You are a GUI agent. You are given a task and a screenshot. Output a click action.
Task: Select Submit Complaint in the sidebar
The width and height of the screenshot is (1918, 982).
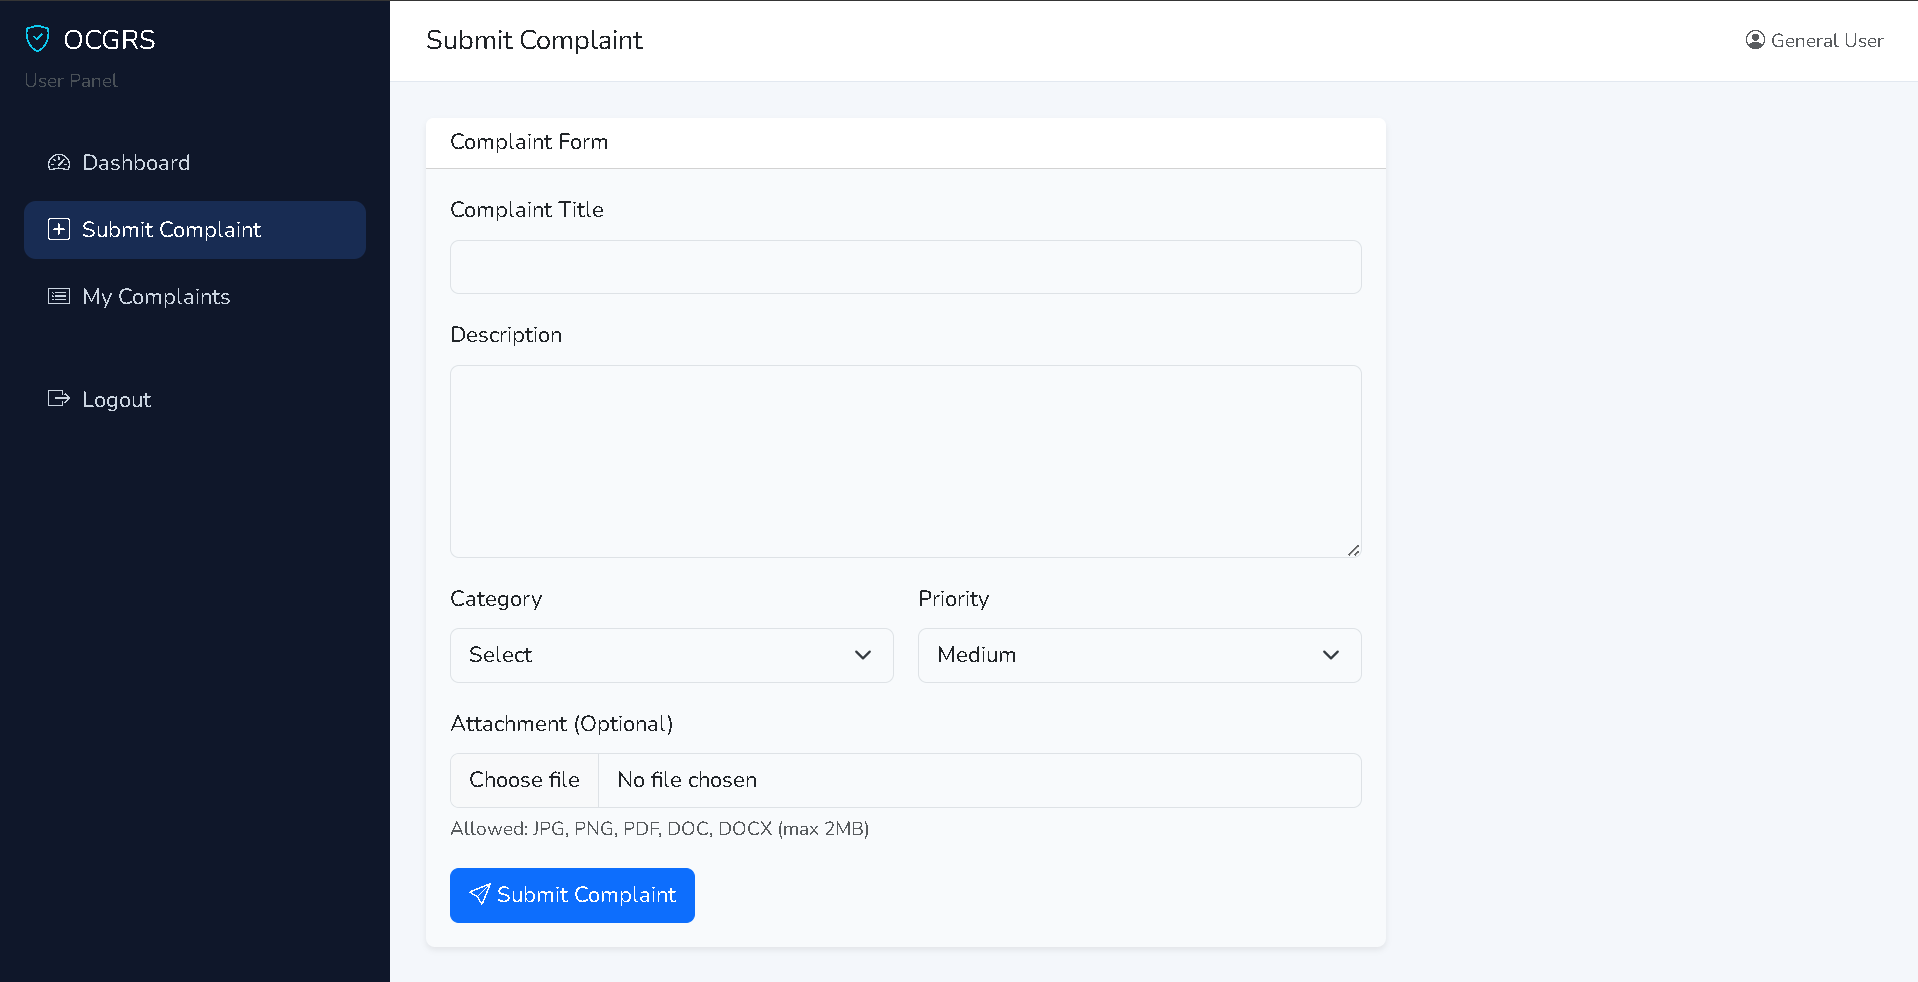(x=195, y=230)
